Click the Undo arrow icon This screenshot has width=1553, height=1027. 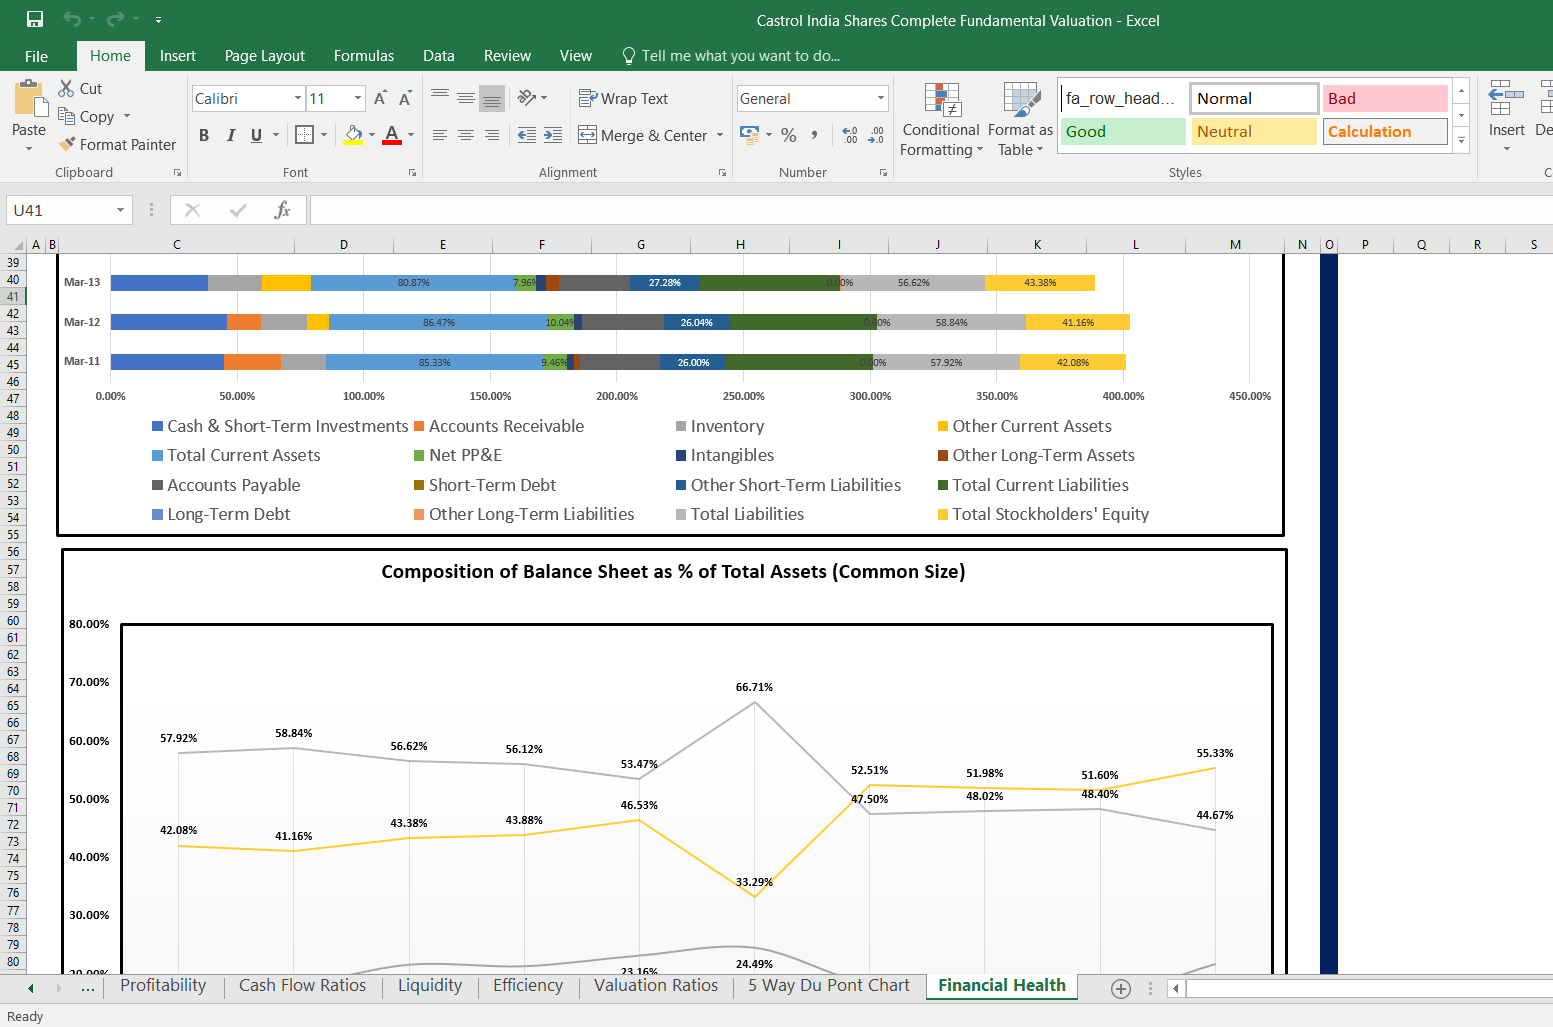point(71,19)
